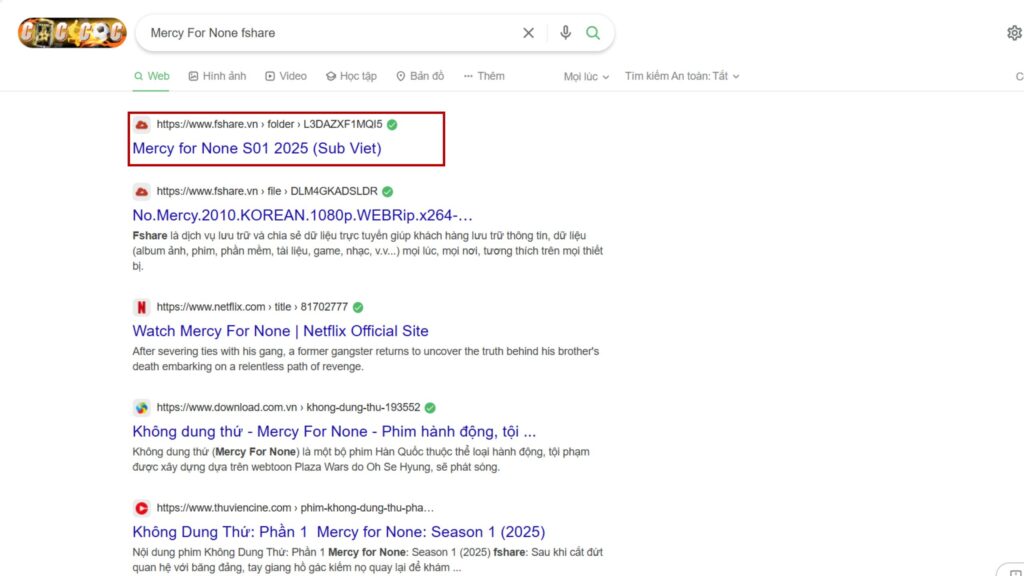1024x576 pixels.
Task: Open 'Không Dung Thứ: Phần 1' thuviencine result
Action: [338, 532]
